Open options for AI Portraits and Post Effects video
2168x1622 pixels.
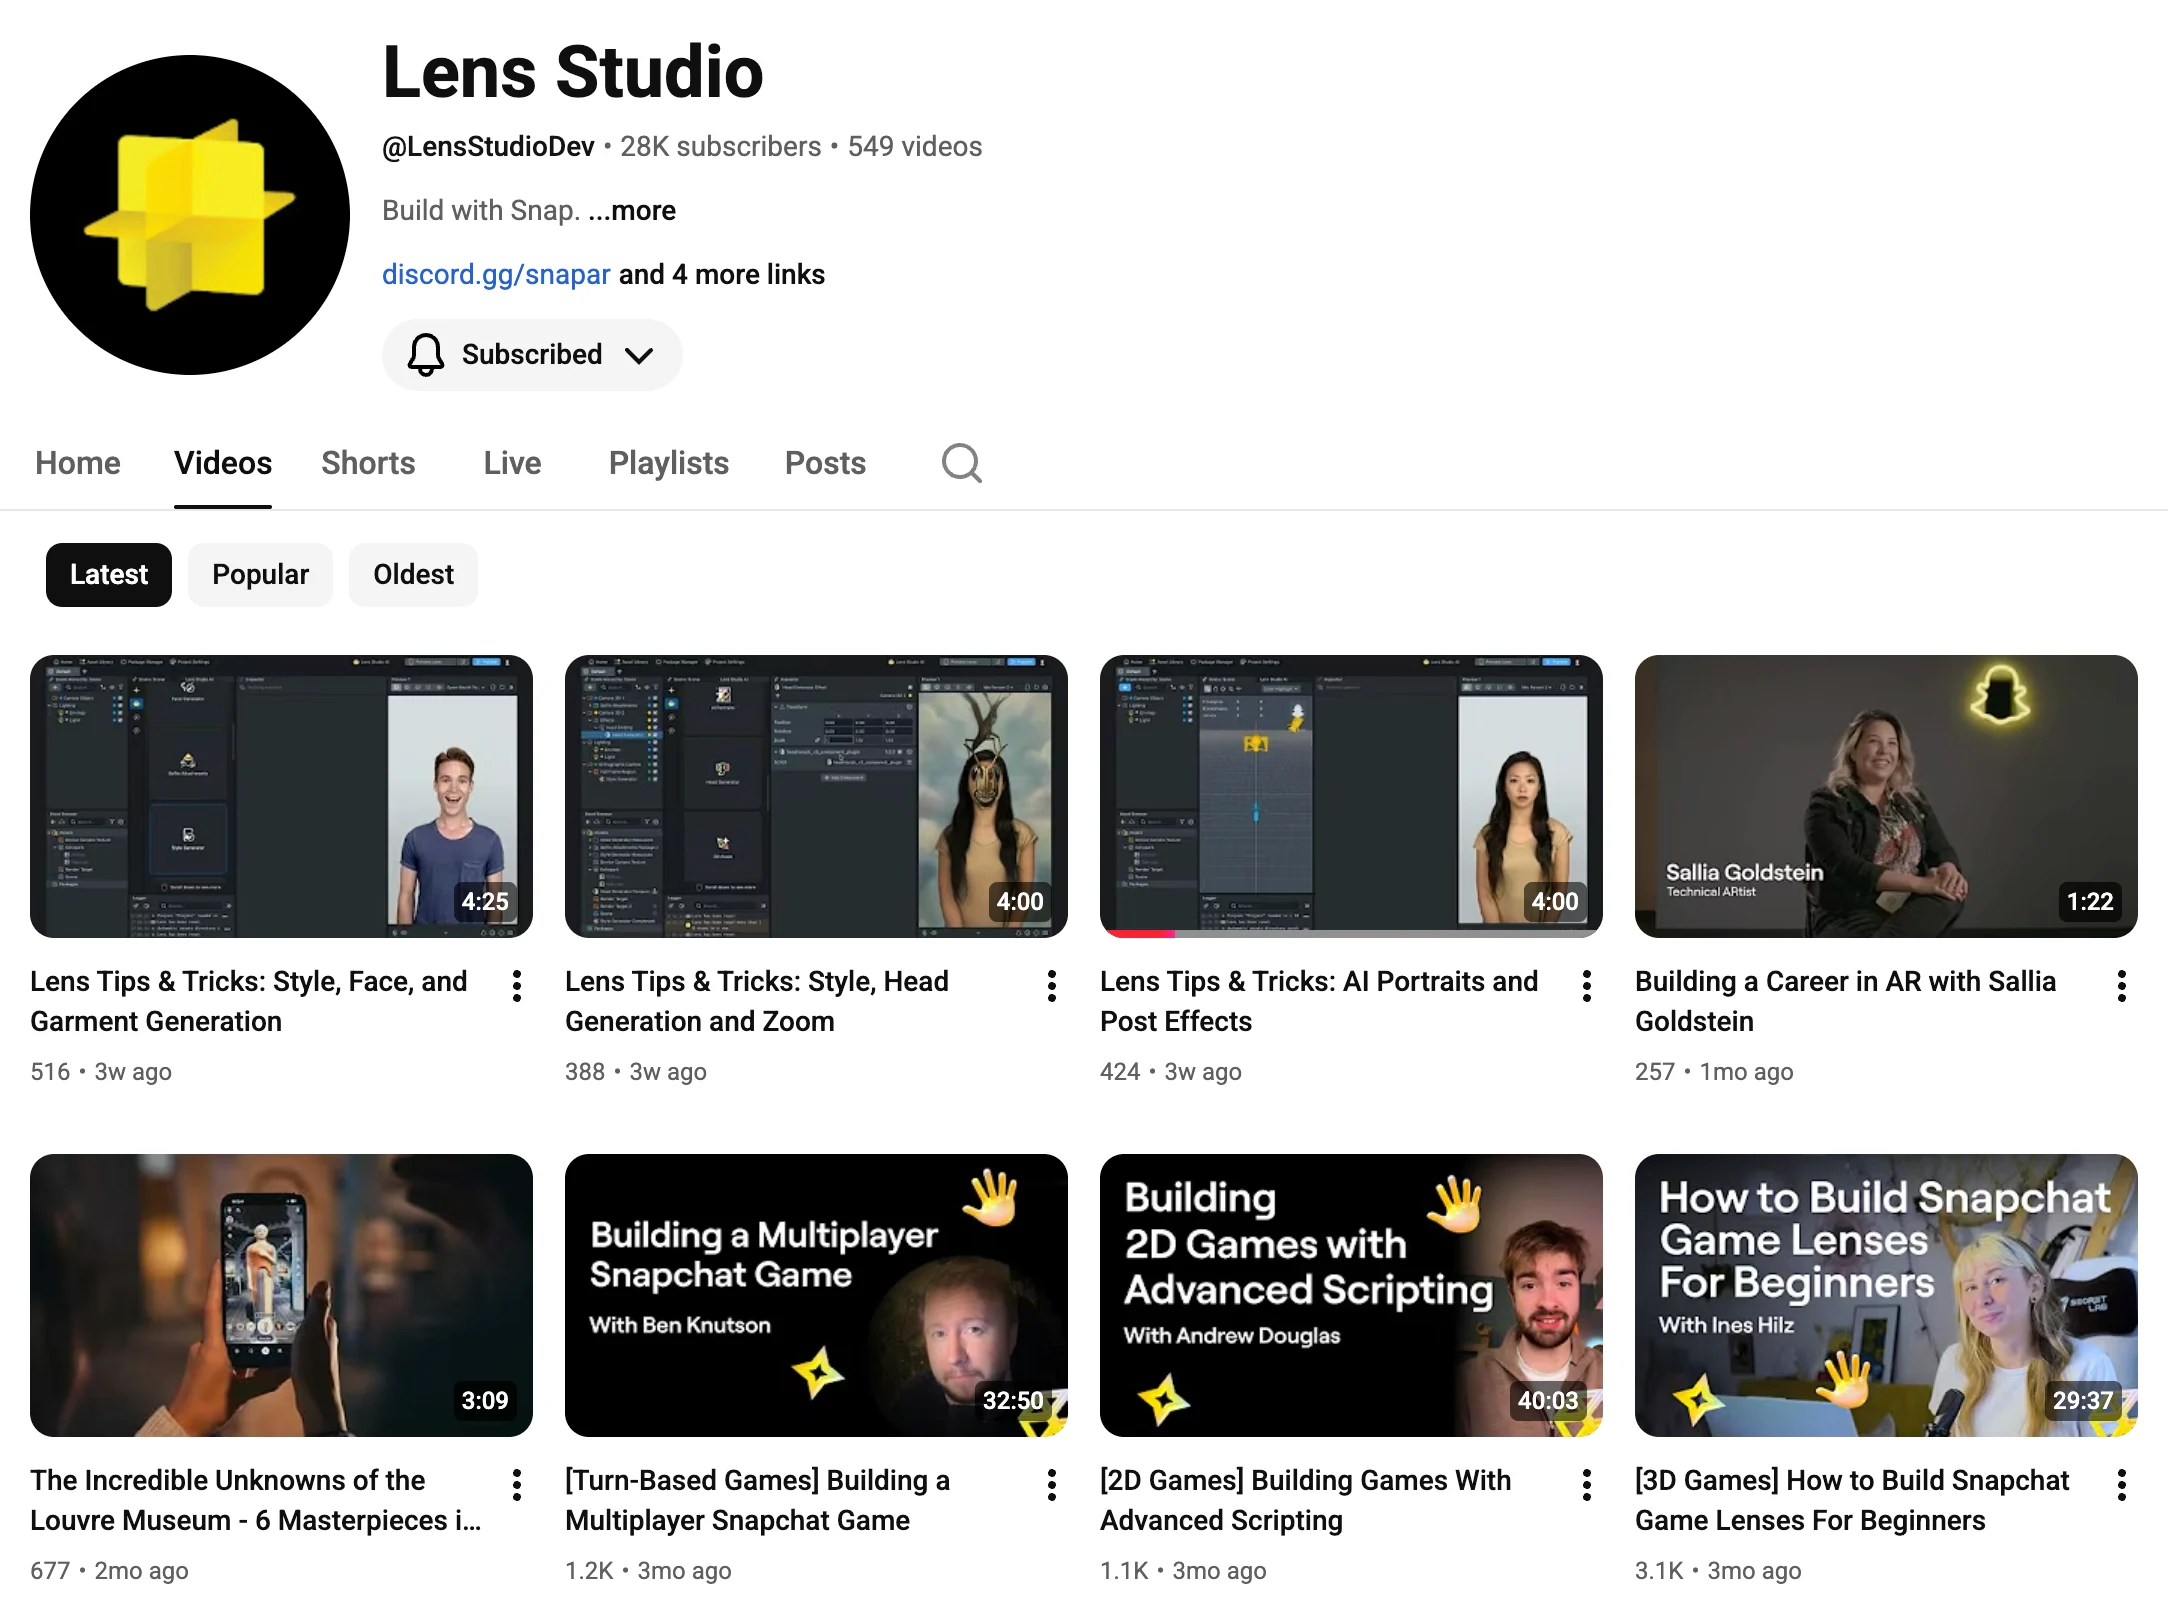[1587, 986]
